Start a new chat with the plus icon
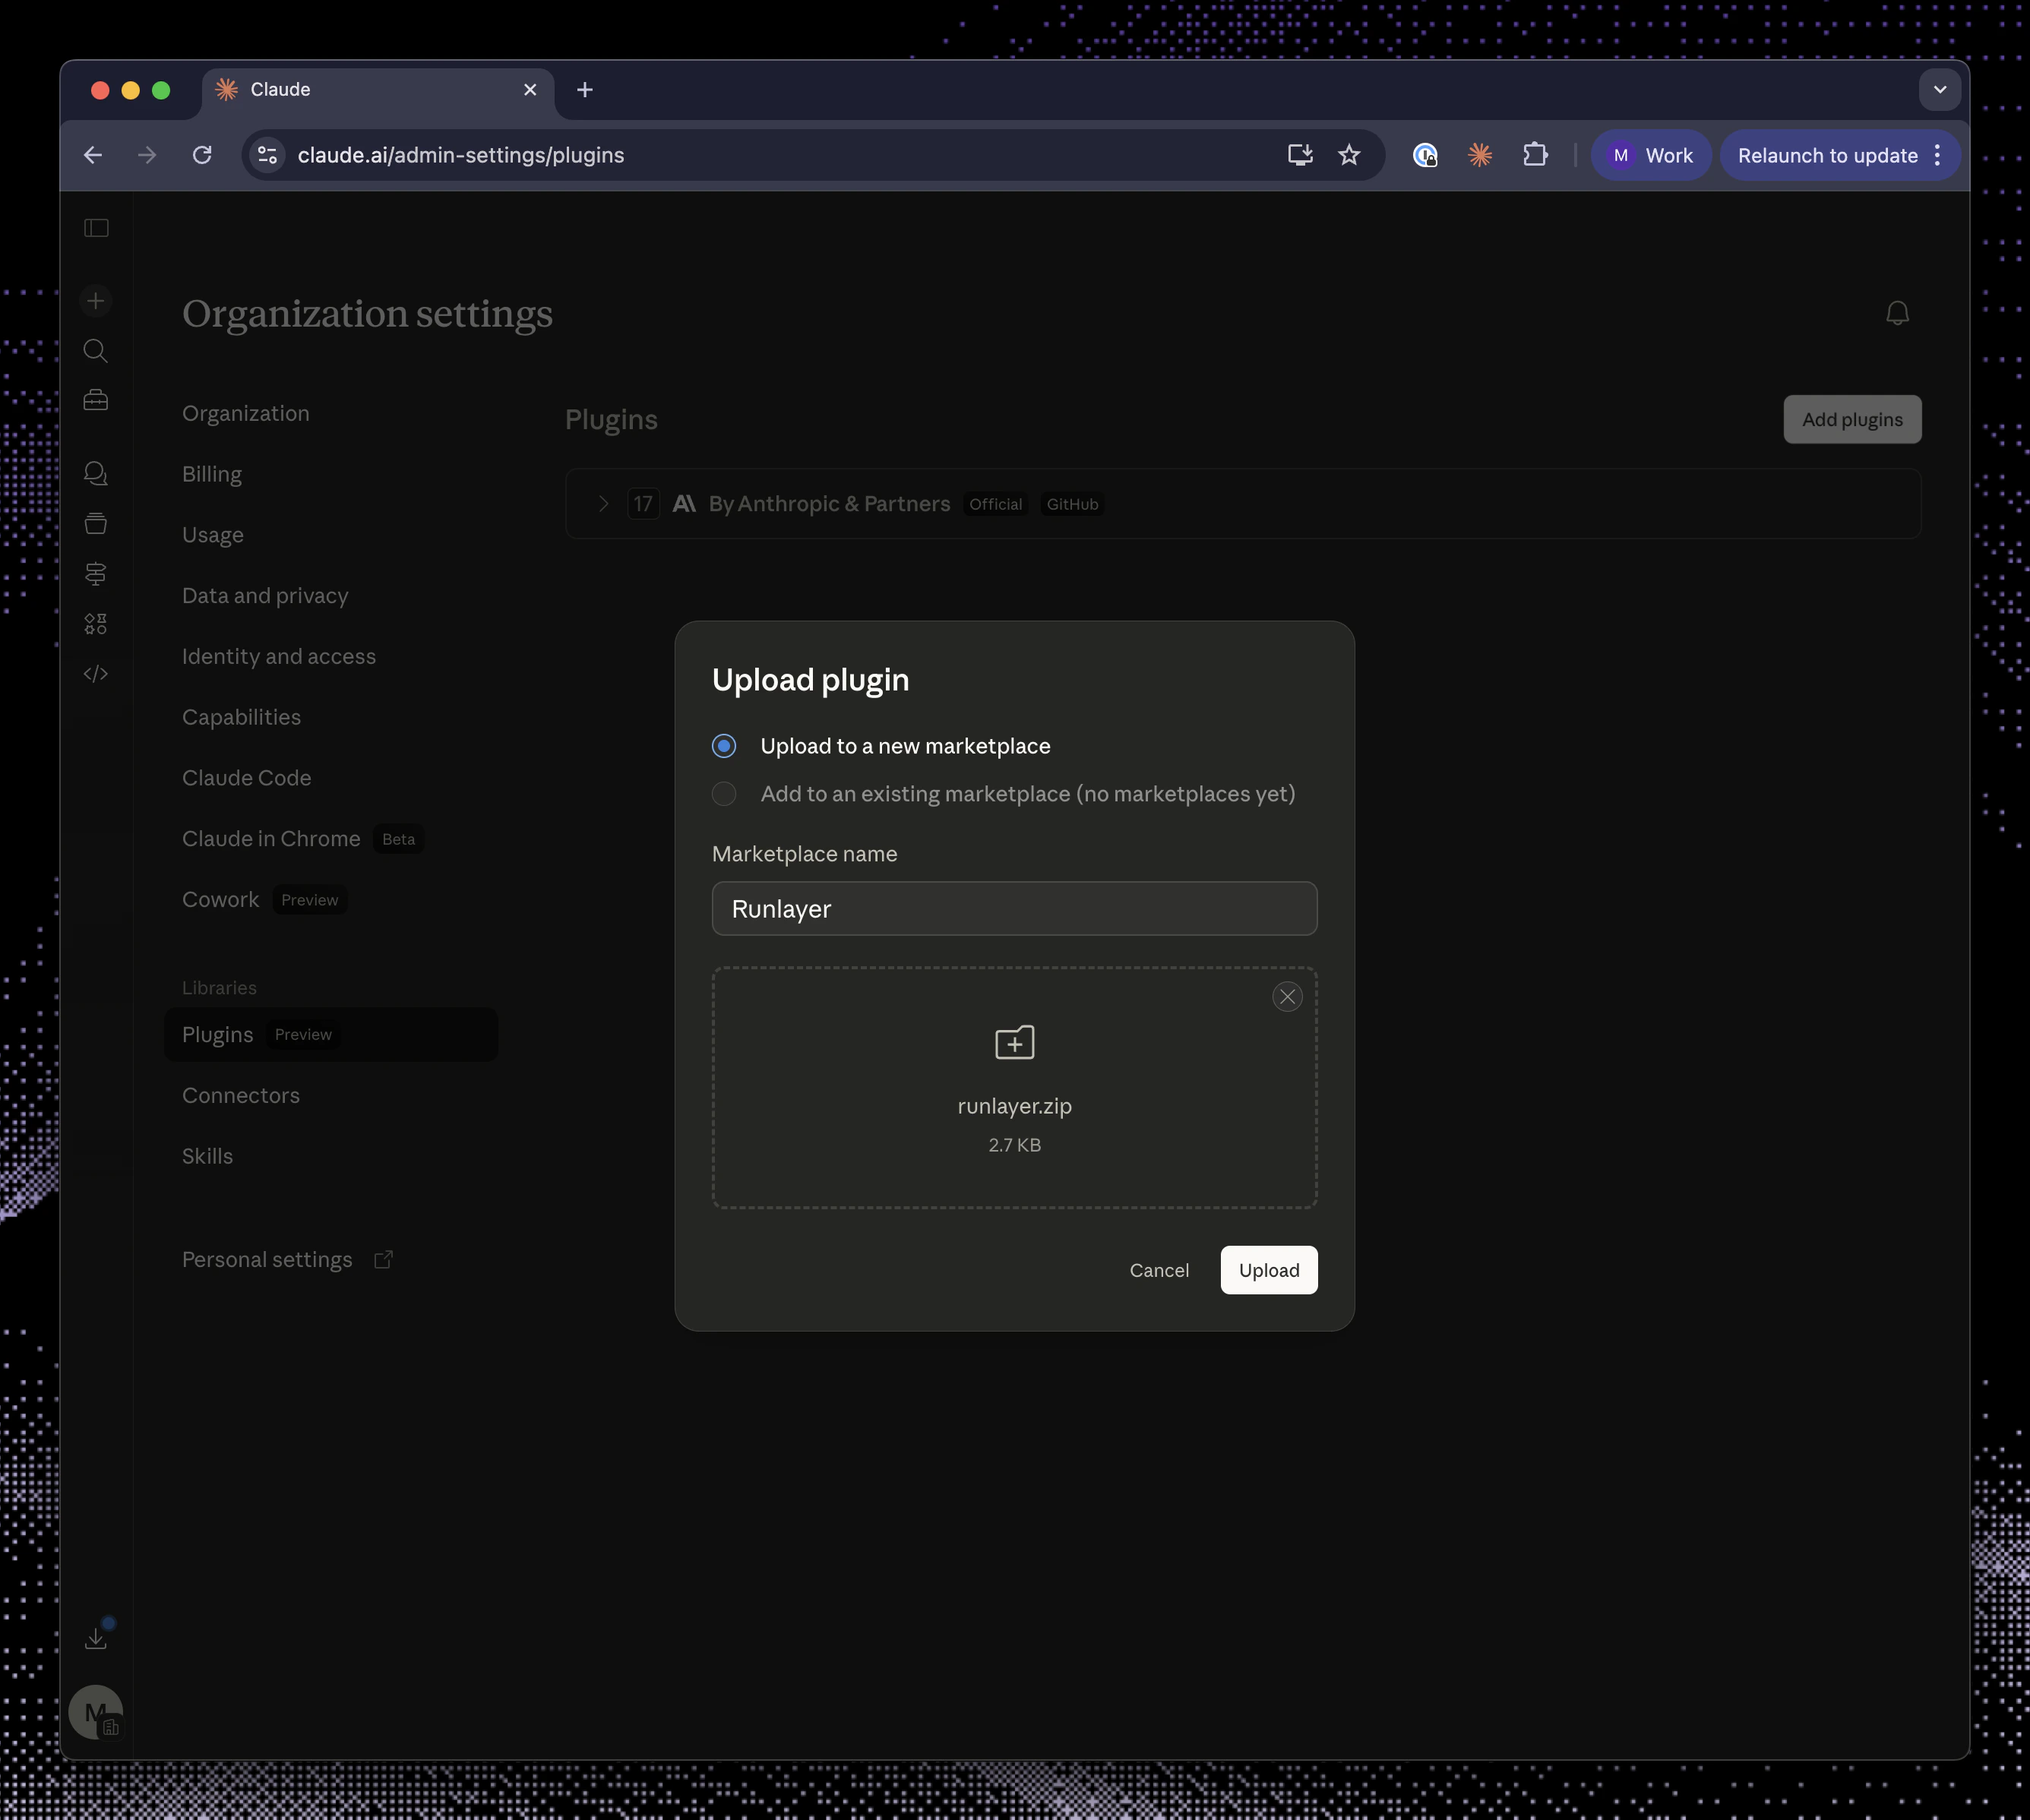The width and height of the screenshot is (2030, 1820). point(96,300)
